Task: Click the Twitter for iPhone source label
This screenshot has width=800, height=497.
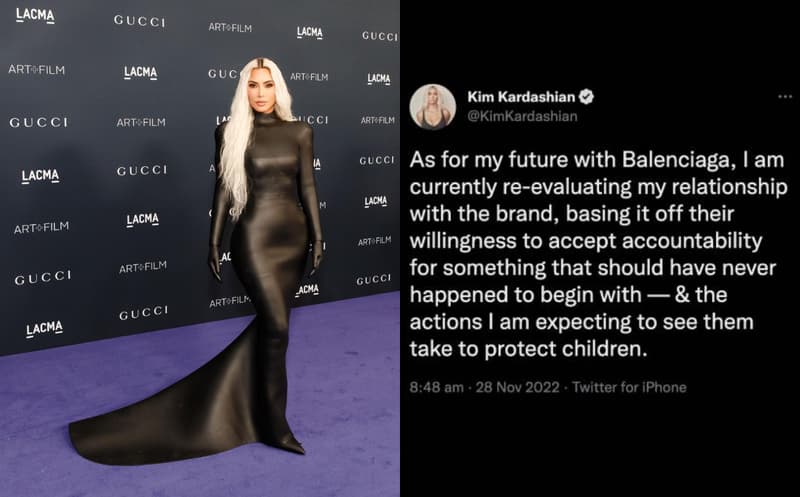Action: point(629,387)
